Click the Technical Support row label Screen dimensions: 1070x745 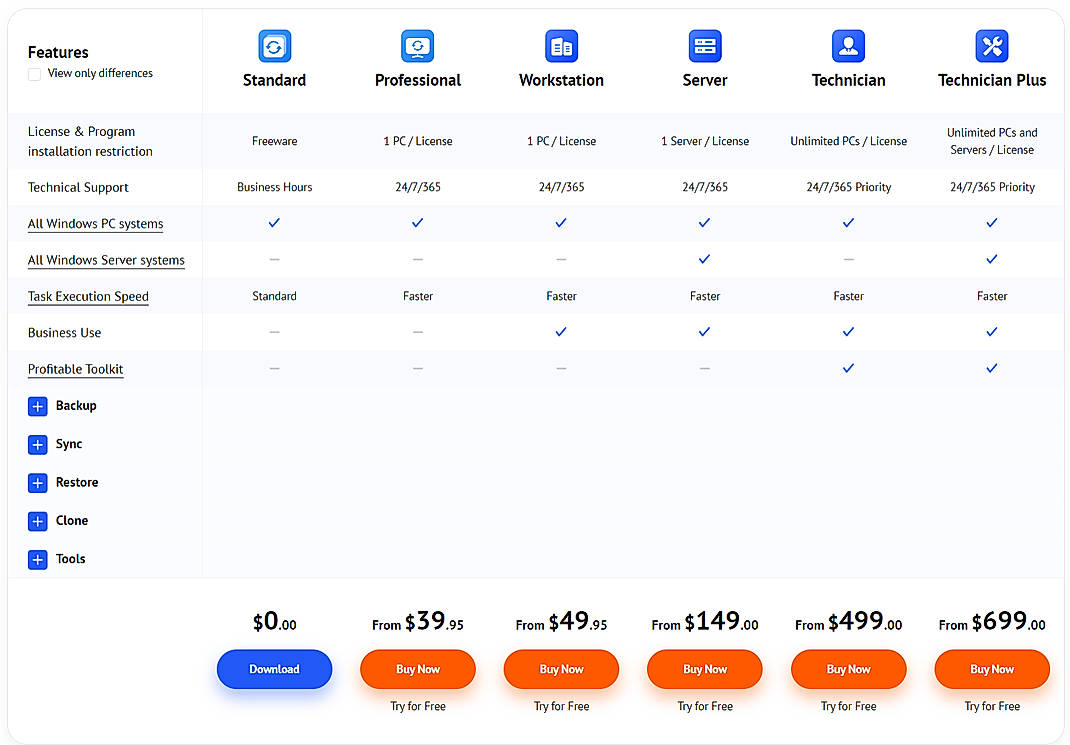(x=78, y=188)
